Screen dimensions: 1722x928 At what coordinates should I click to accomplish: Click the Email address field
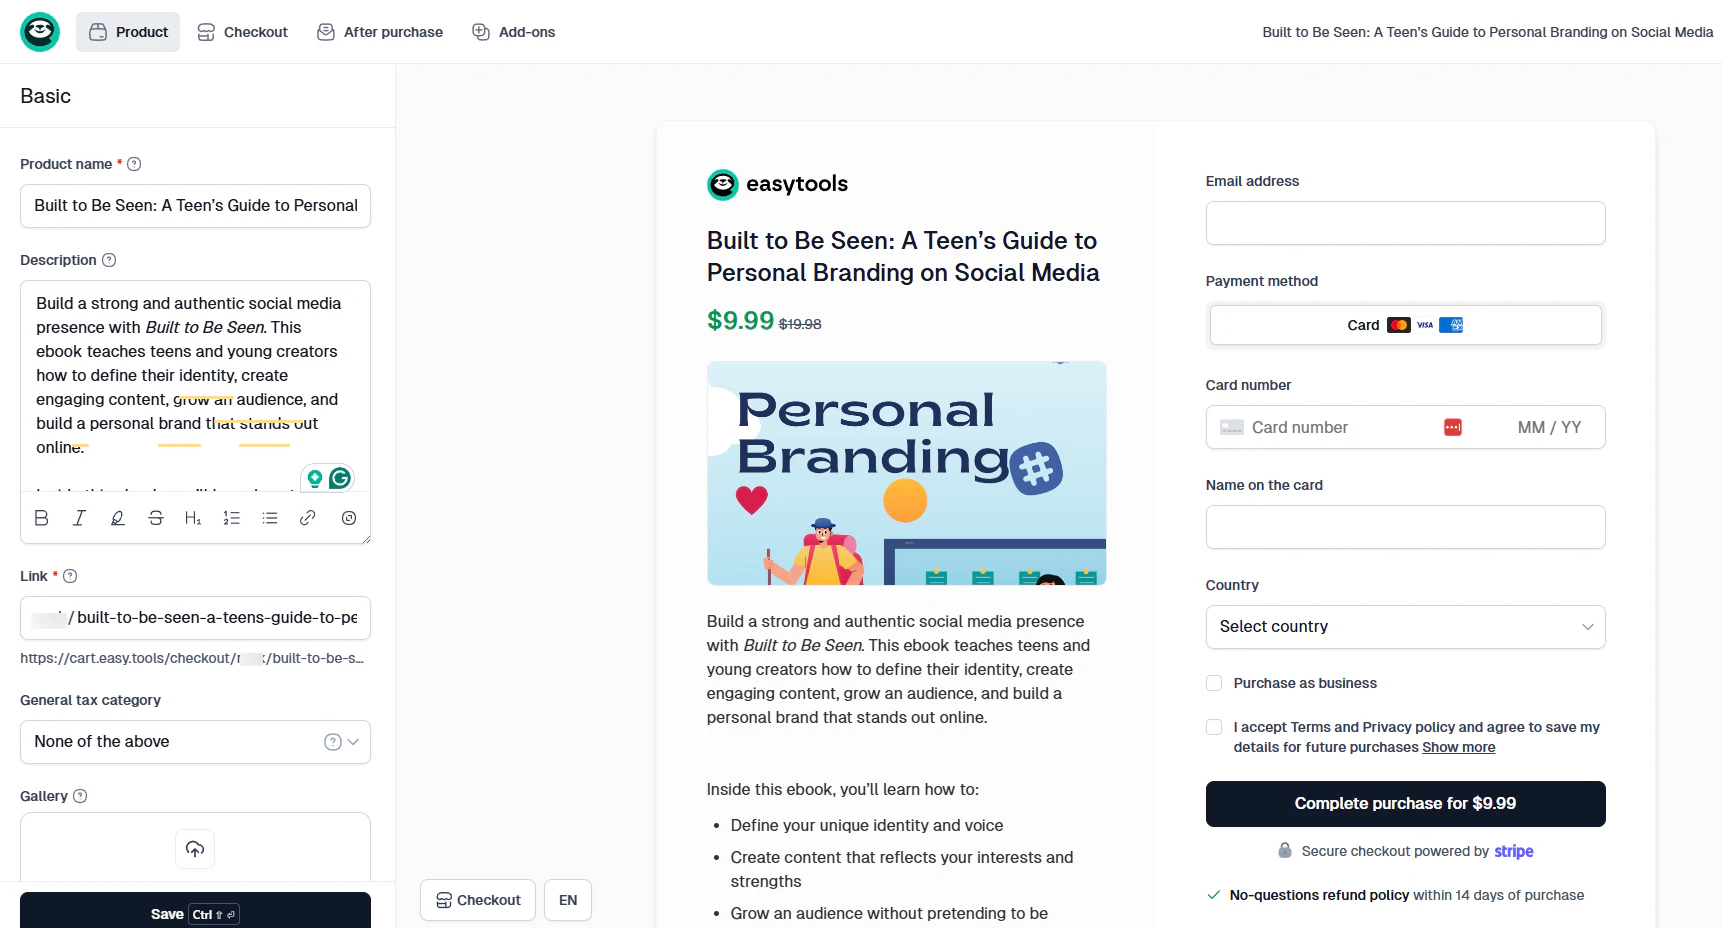[1405, 223]
